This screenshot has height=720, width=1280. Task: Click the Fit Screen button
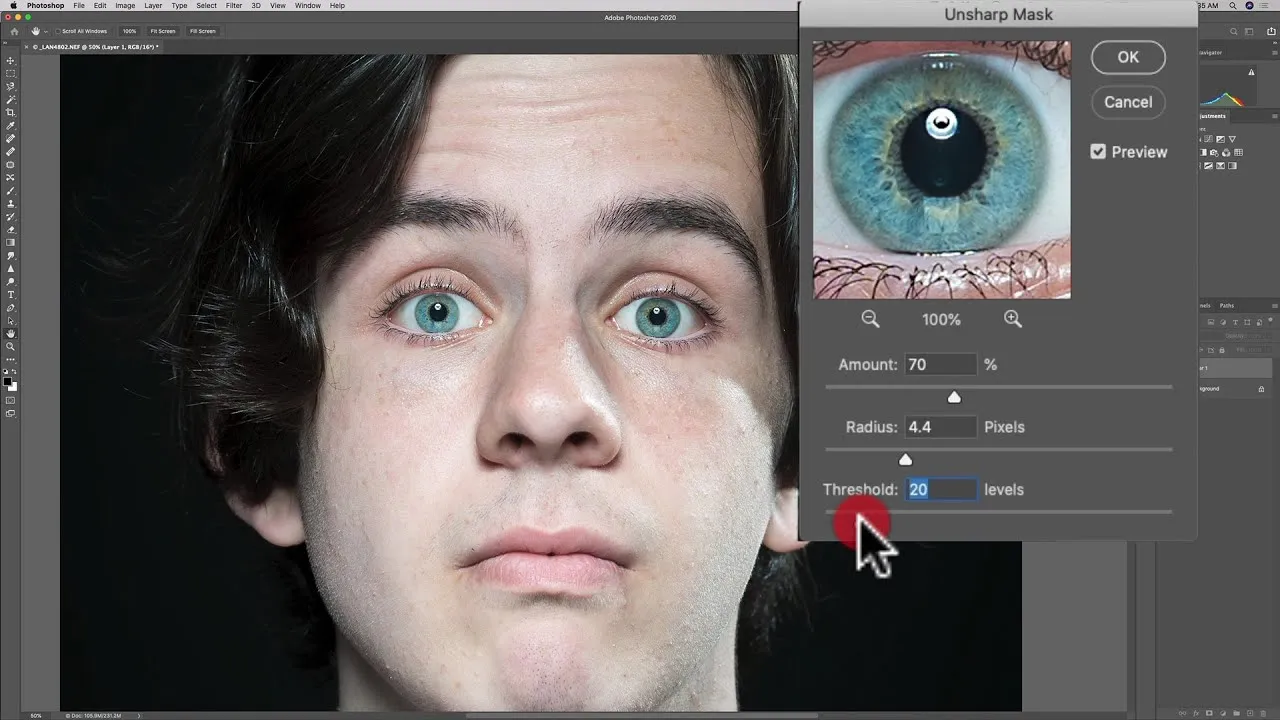pyautogui.click(x=162, y=31)
